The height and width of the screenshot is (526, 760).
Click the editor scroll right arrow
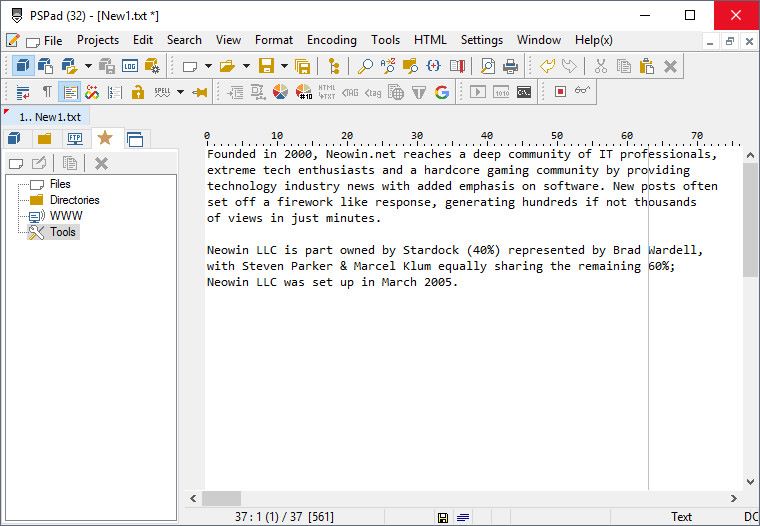733,498
